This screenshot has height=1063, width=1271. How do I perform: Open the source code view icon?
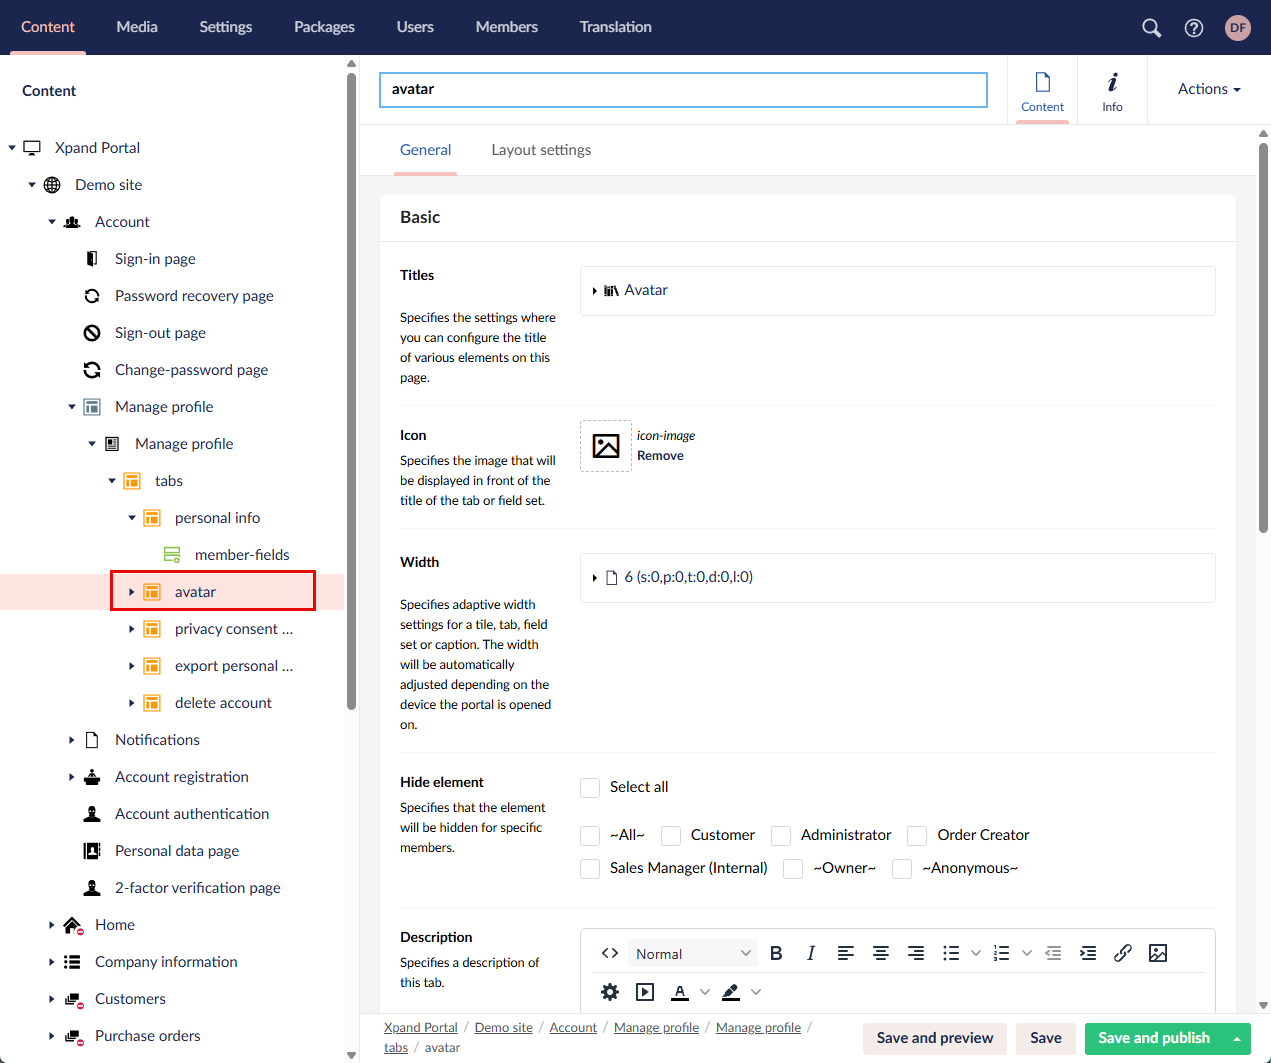(x=610, y=953)
